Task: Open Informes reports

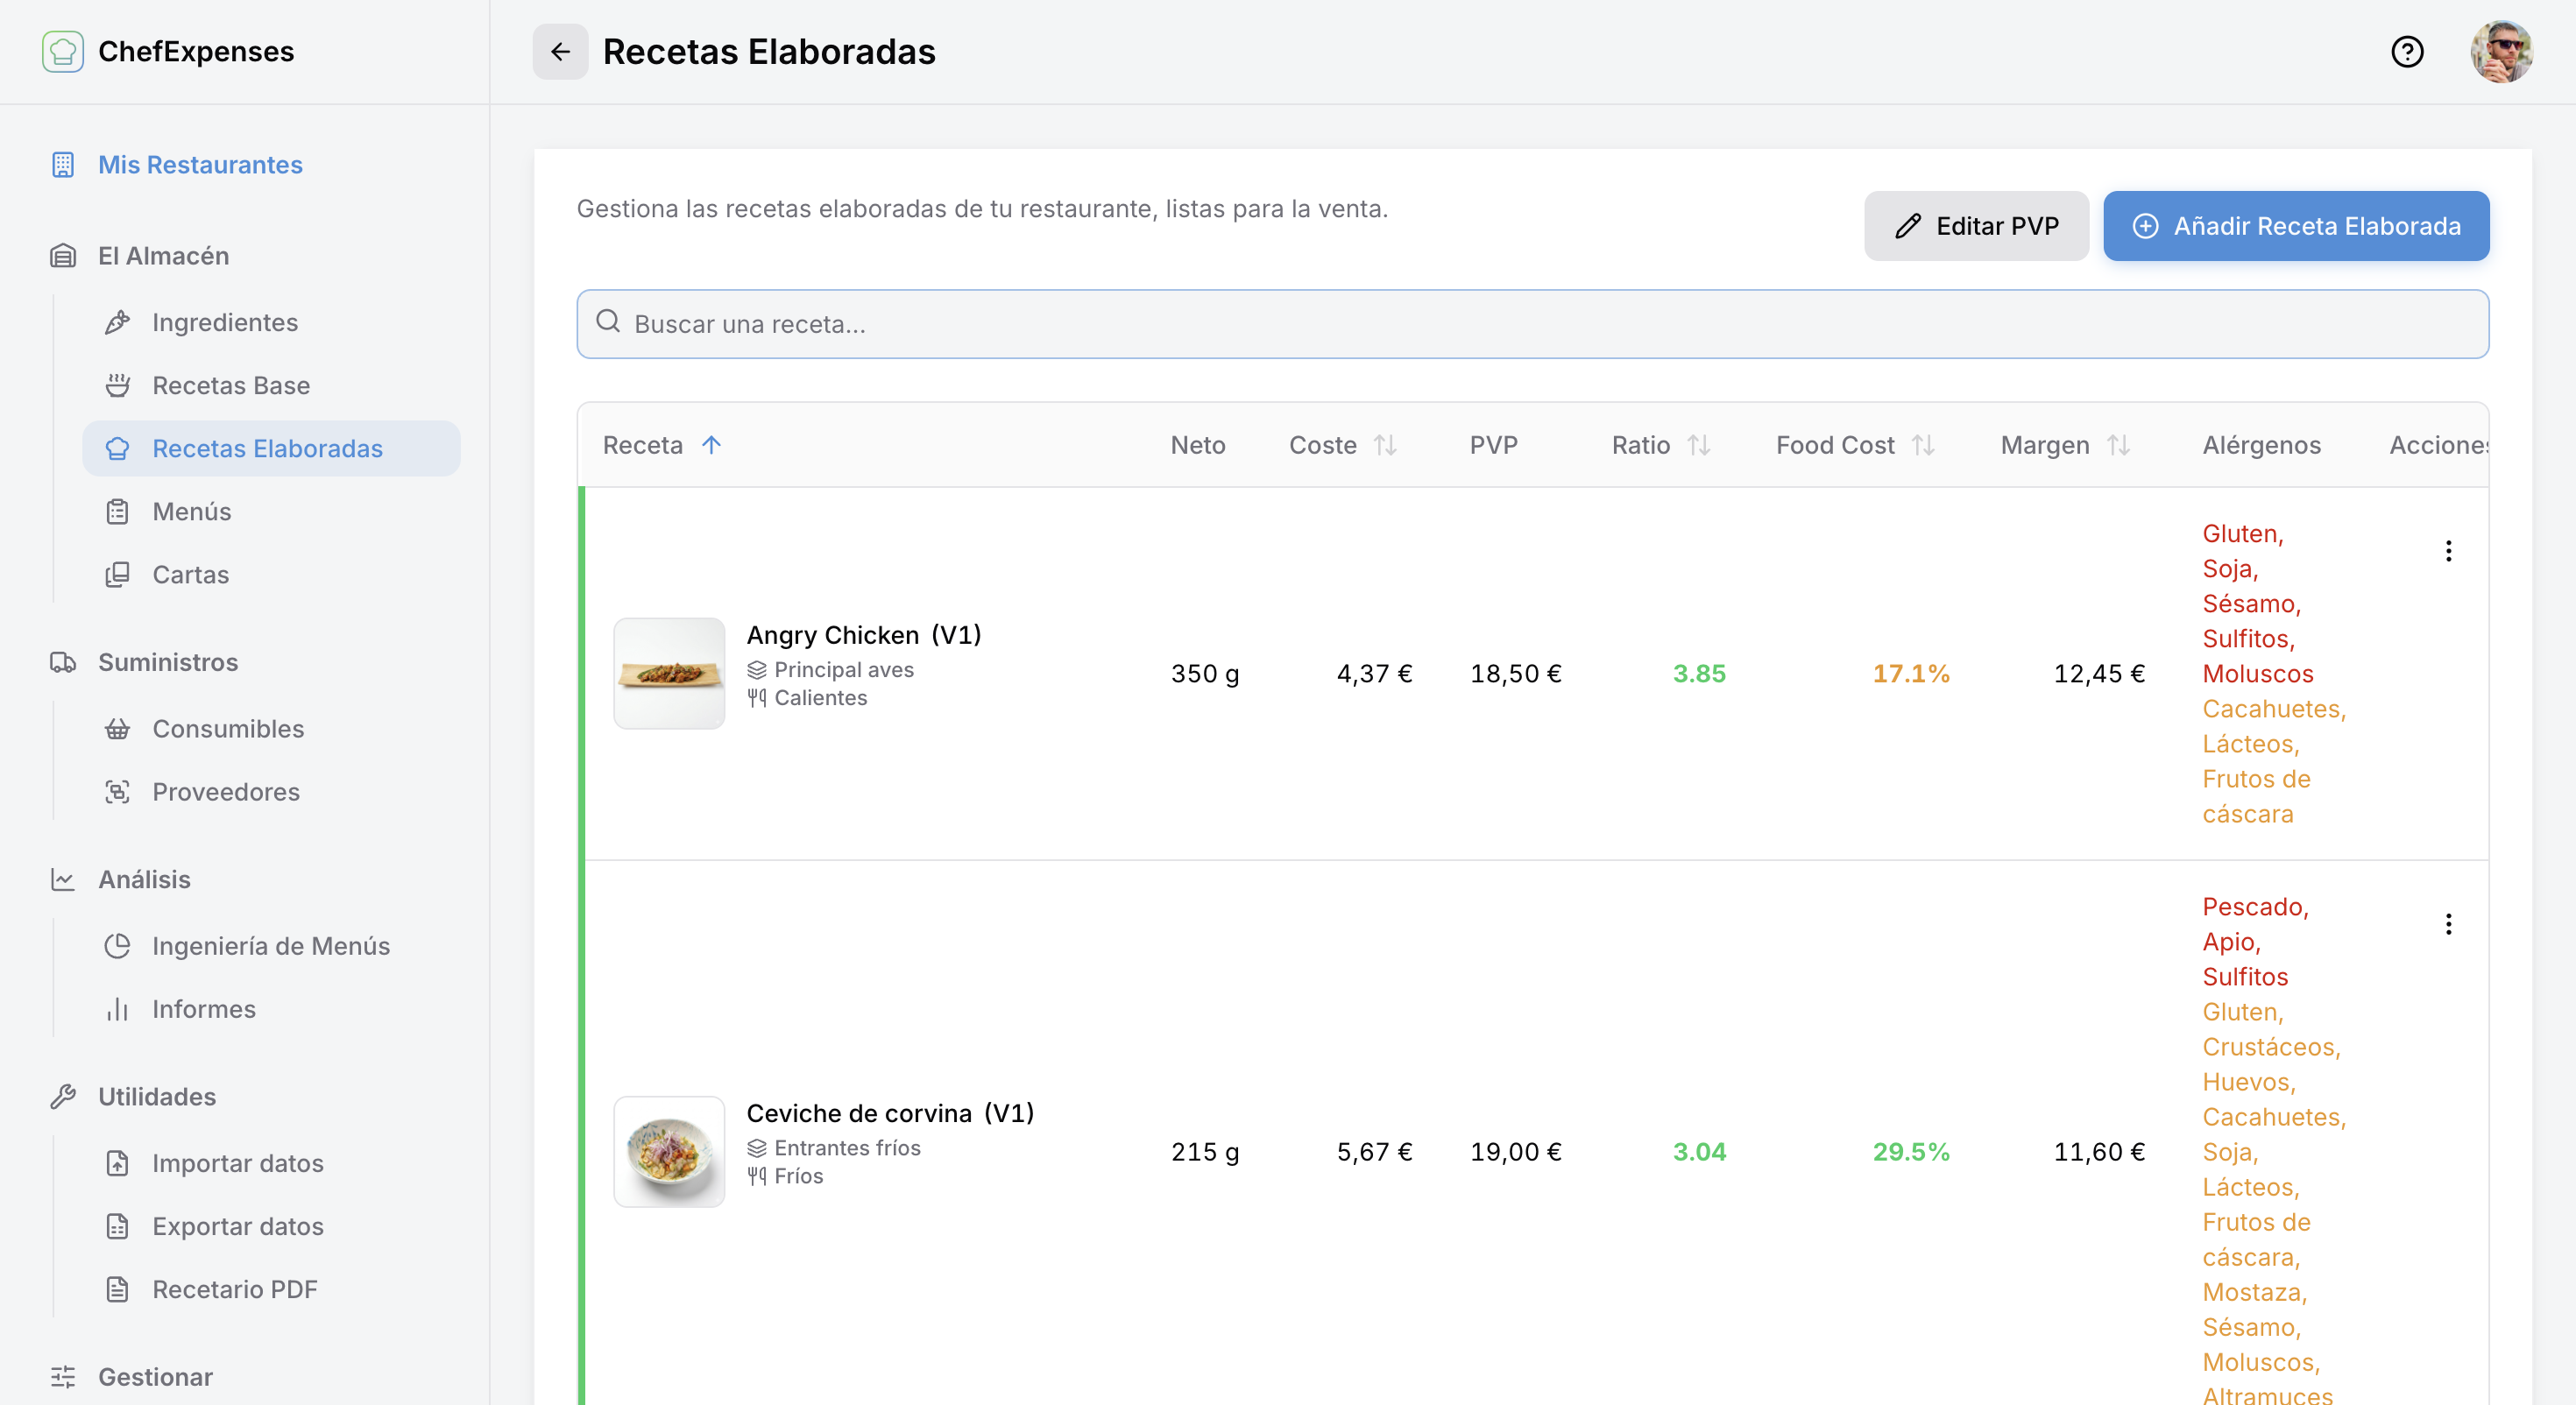Action: point(204,1008)
